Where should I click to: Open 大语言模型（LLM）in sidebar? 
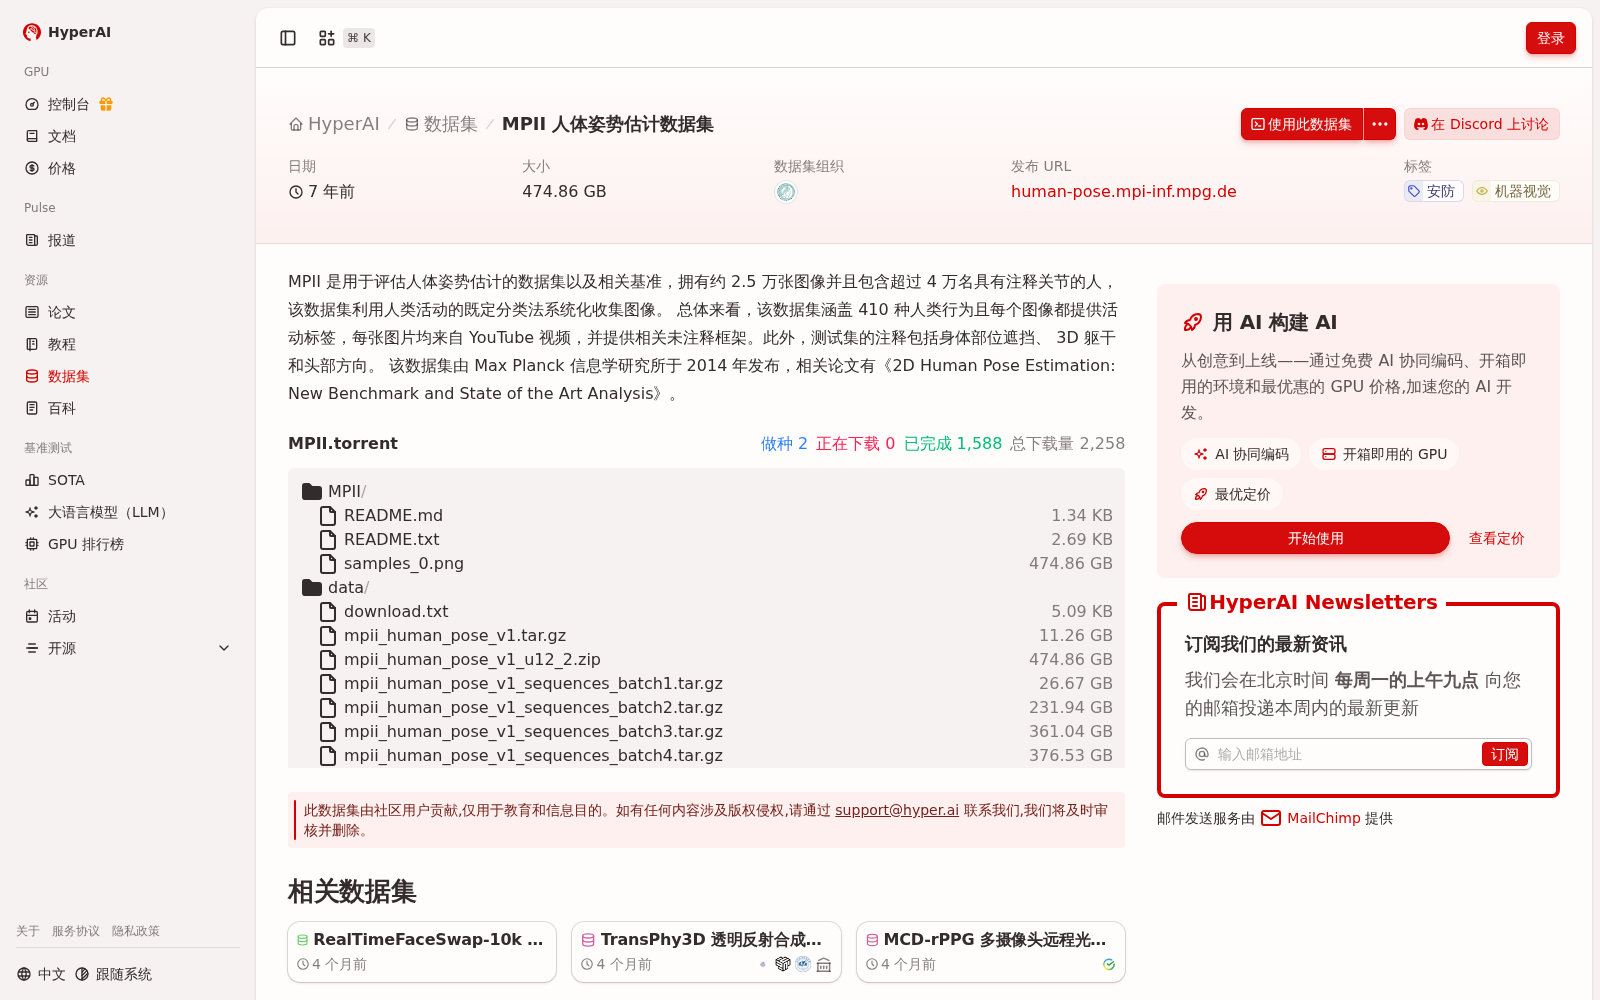point(109,512)
